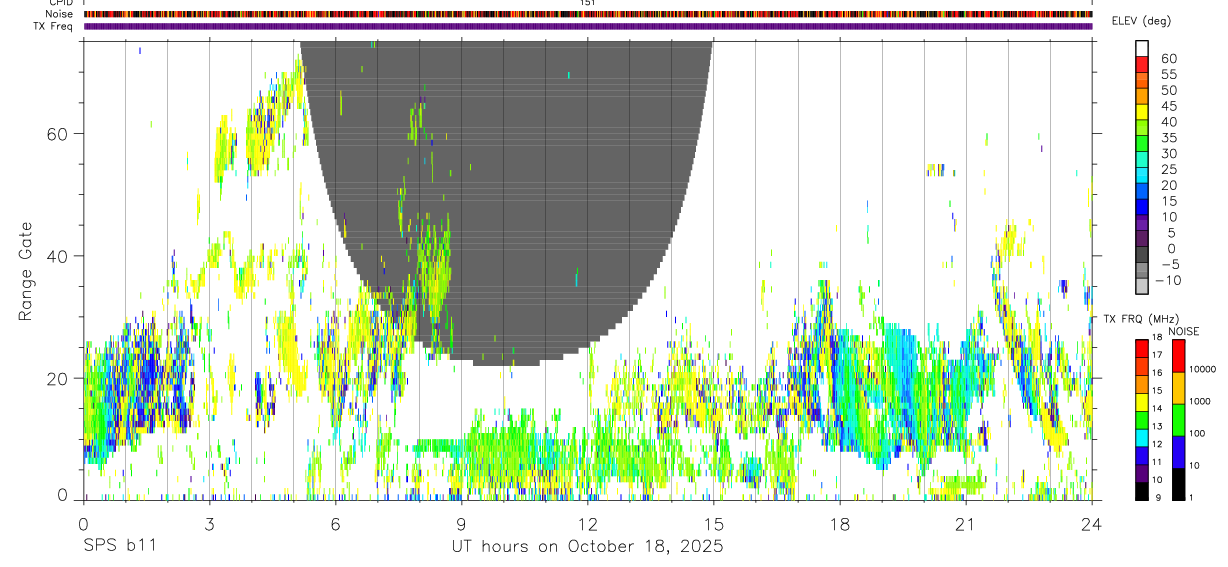Click the red swatch in NOISE scale
The image size is (1228, 567).
pyautogui.click(x=1178, y=355)
